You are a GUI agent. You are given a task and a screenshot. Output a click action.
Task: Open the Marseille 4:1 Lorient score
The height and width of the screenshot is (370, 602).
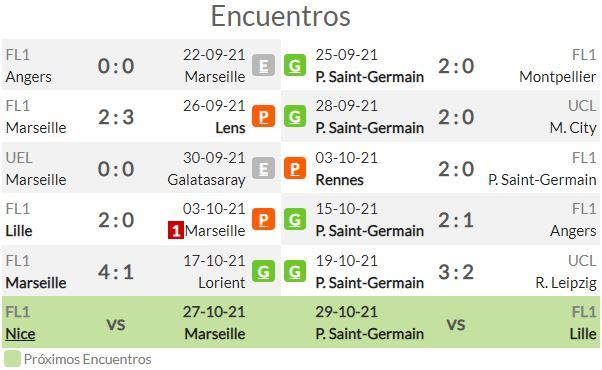pos(116,272)
